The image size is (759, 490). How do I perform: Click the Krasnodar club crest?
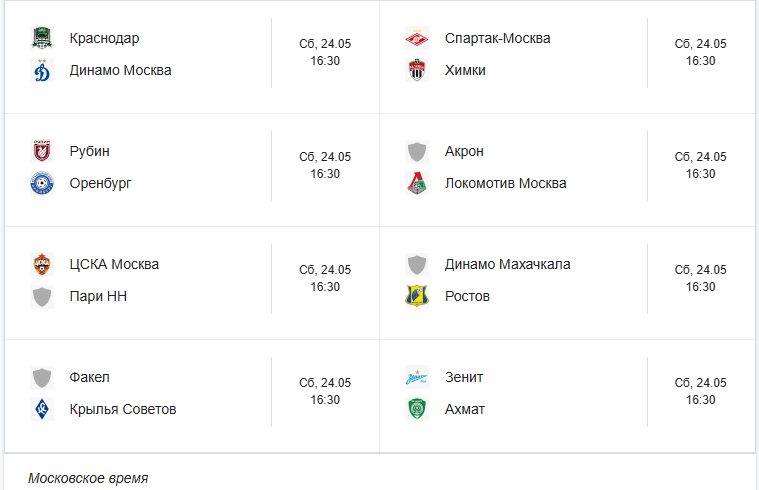click(x=42, y=38)
